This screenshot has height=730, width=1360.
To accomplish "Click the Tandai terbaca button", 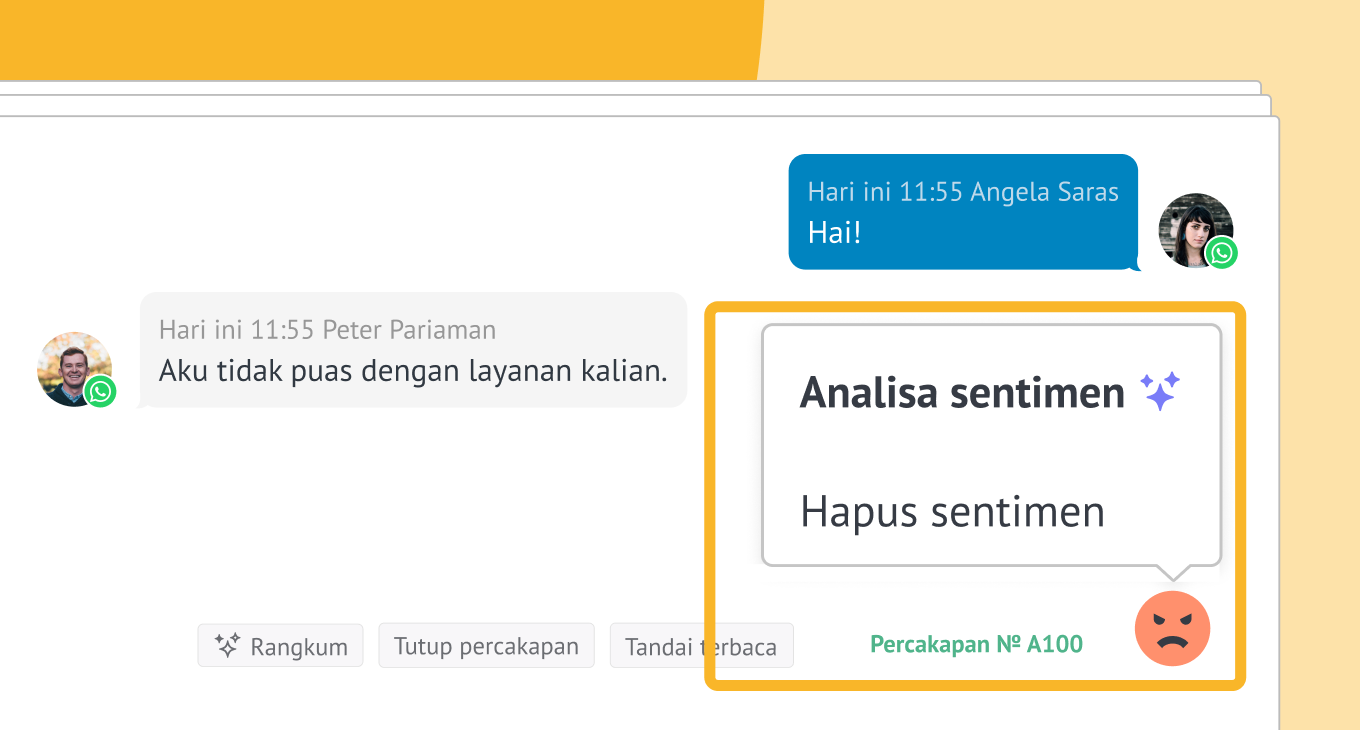I will click(700, 647).
